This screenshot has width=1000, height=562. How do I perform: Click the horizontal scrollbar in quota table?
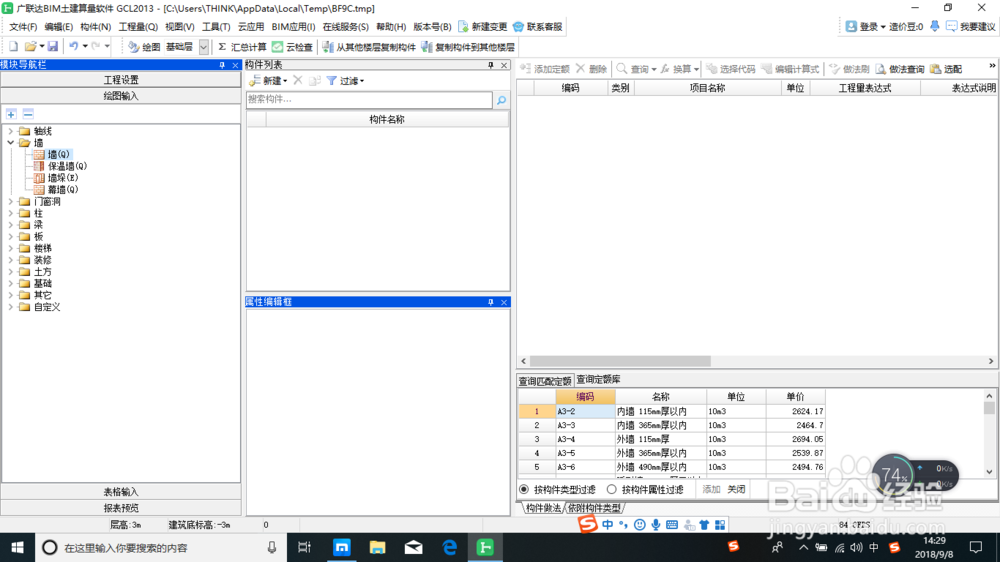pyautogui.click(x=620, y=361)
